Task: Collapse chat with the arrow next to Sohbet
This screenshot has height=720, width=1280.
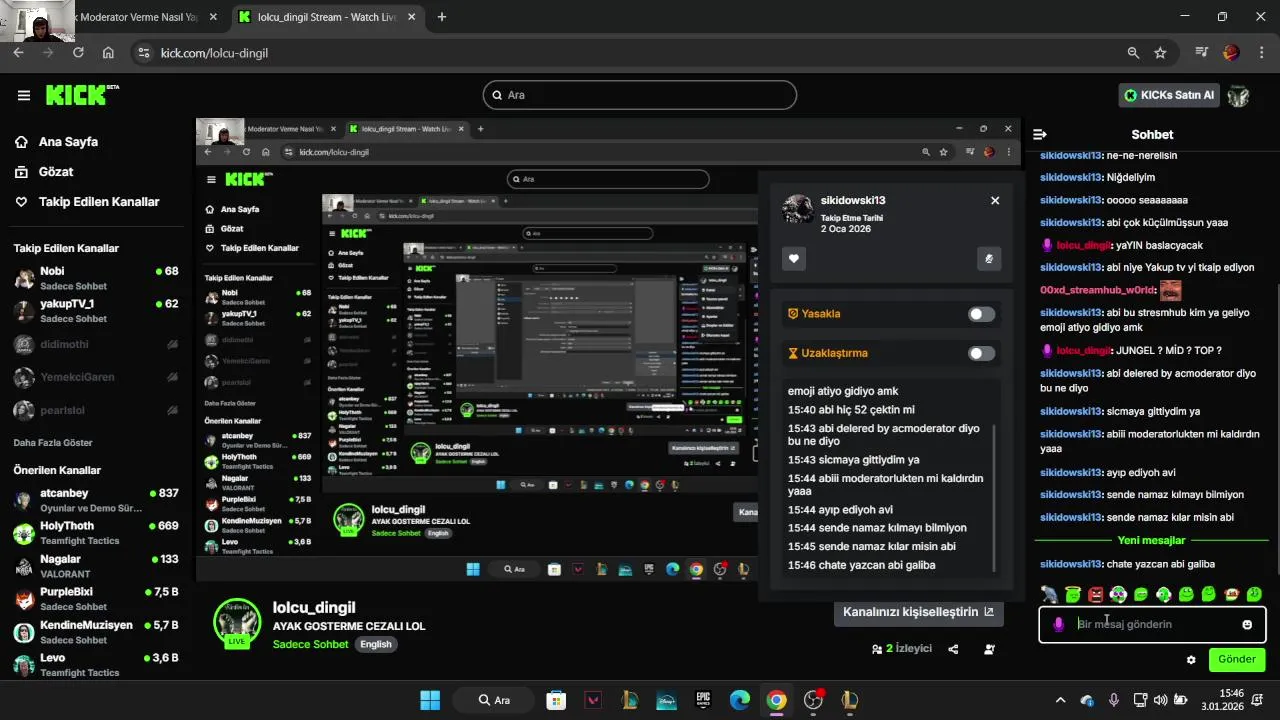Action: pyautogui.click(x=1040, y=134)
